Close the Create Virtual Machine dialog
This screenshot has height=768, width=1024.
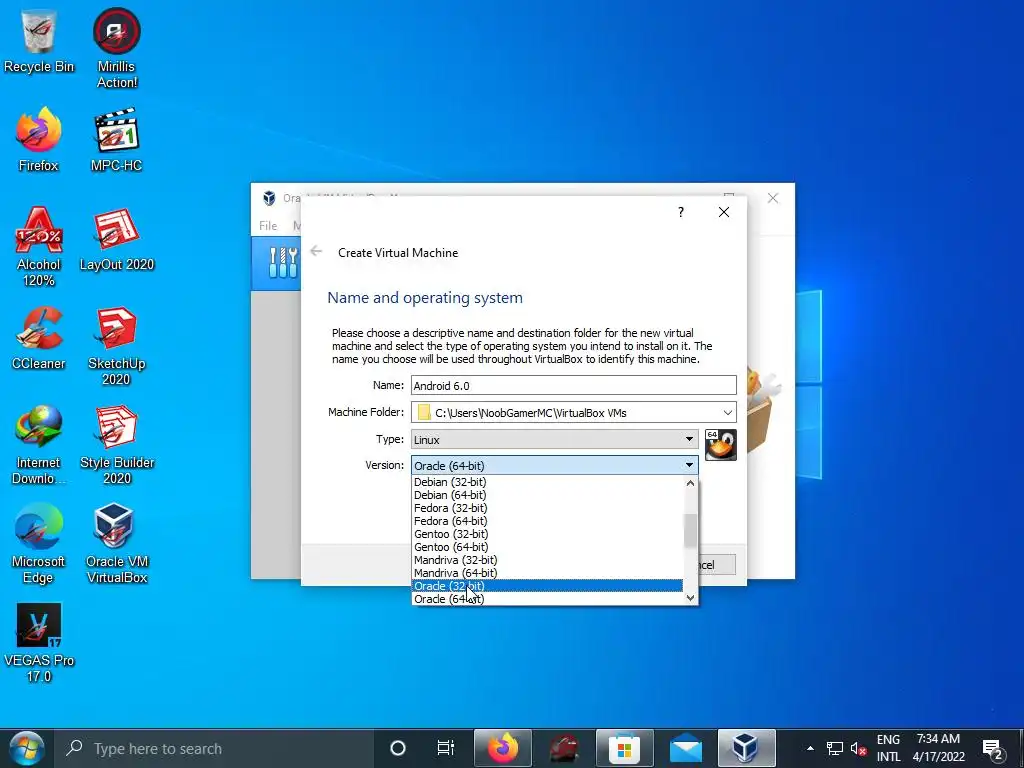pyautogui.click(x=724, y=212)
